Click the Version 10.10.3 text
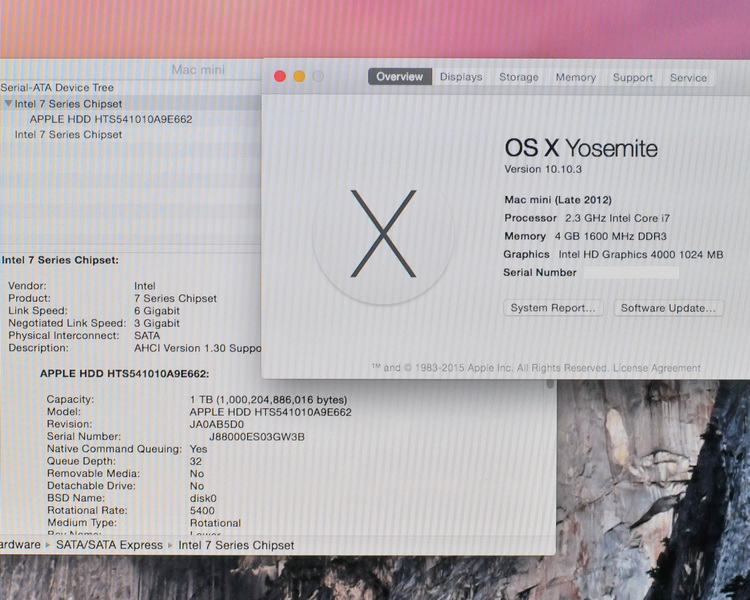The width and height of the screenshot is (750, 600). click(543, 169)
